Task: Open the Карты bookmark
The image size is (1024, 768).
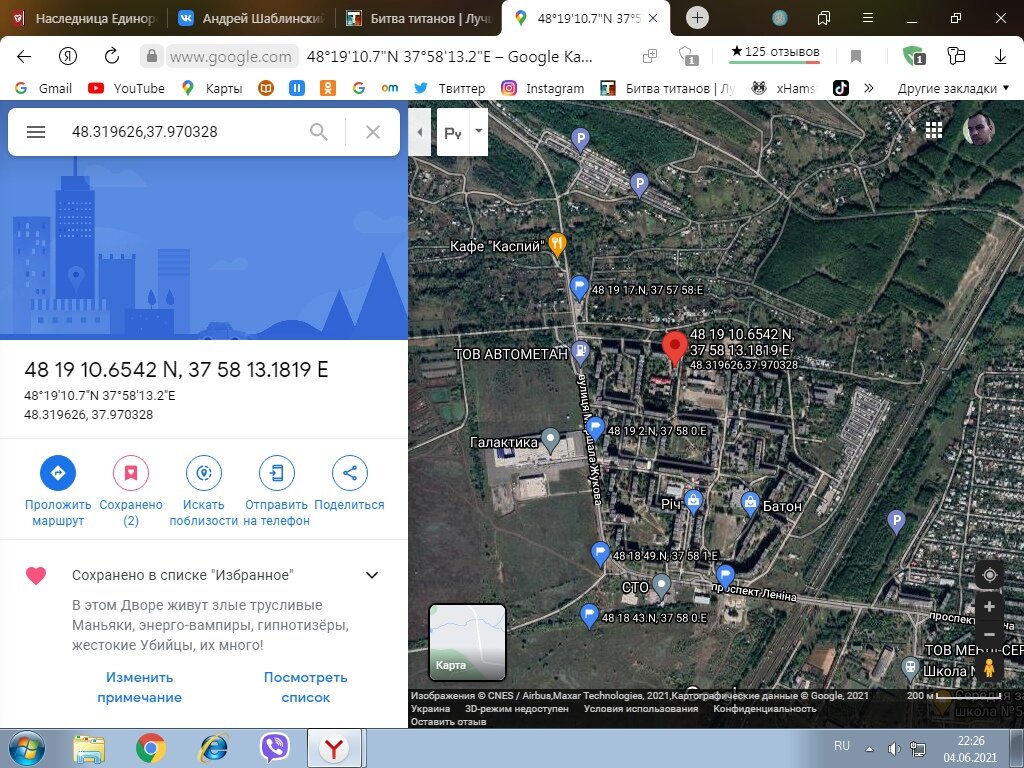Action: pyautogui.click(x=212, y=88)
